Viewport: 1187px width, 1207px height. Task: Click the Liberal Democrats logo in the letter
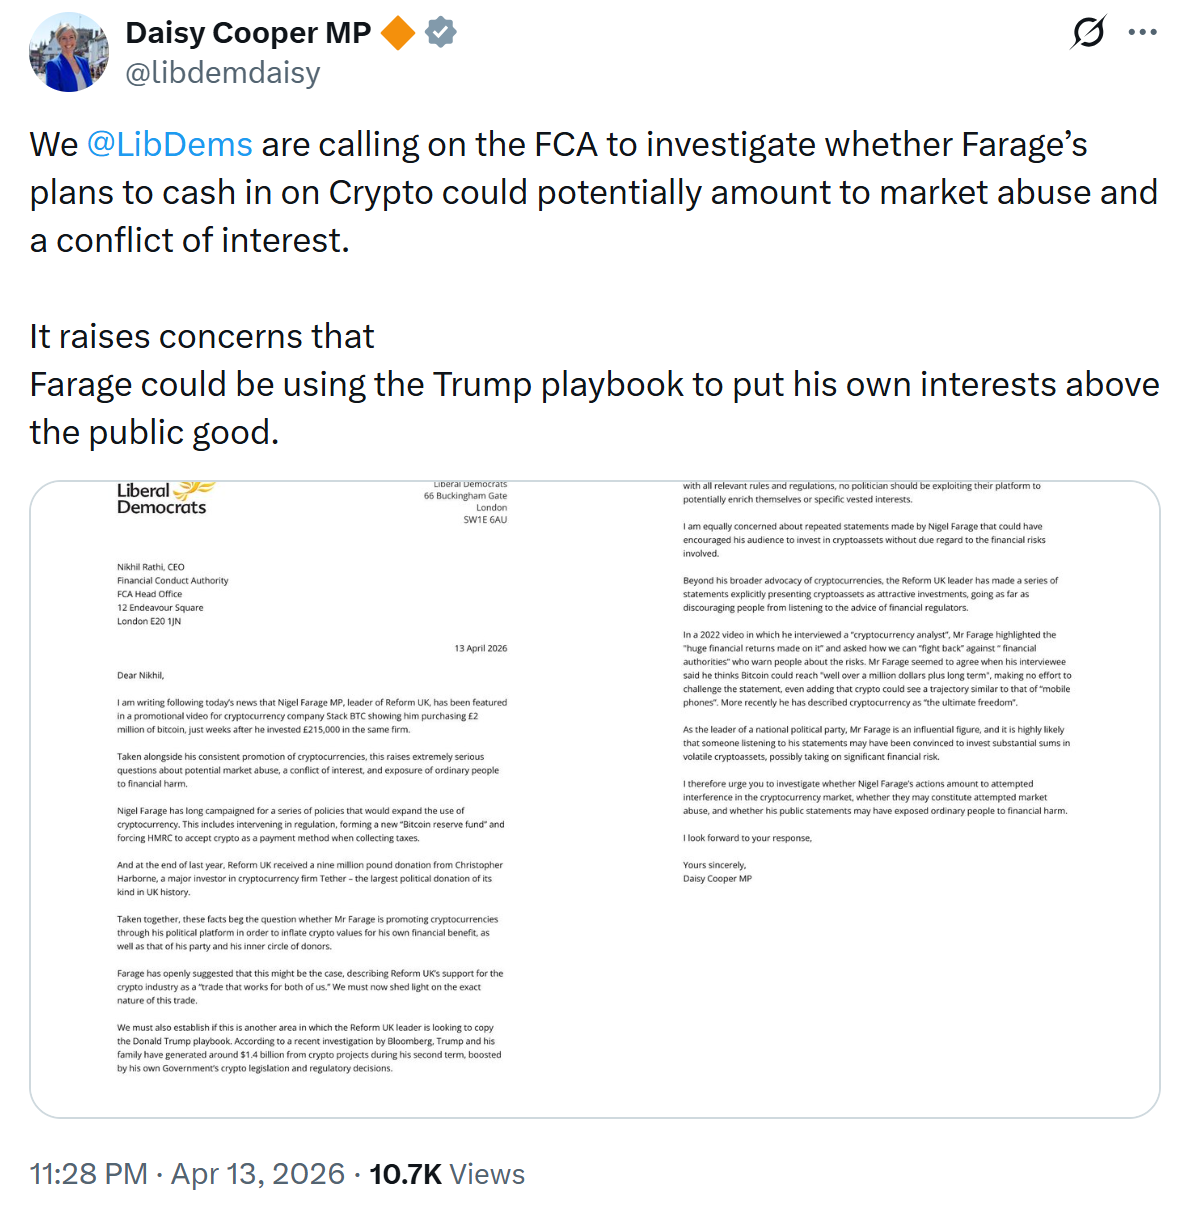pyautogui.click(x=164, y=498)
